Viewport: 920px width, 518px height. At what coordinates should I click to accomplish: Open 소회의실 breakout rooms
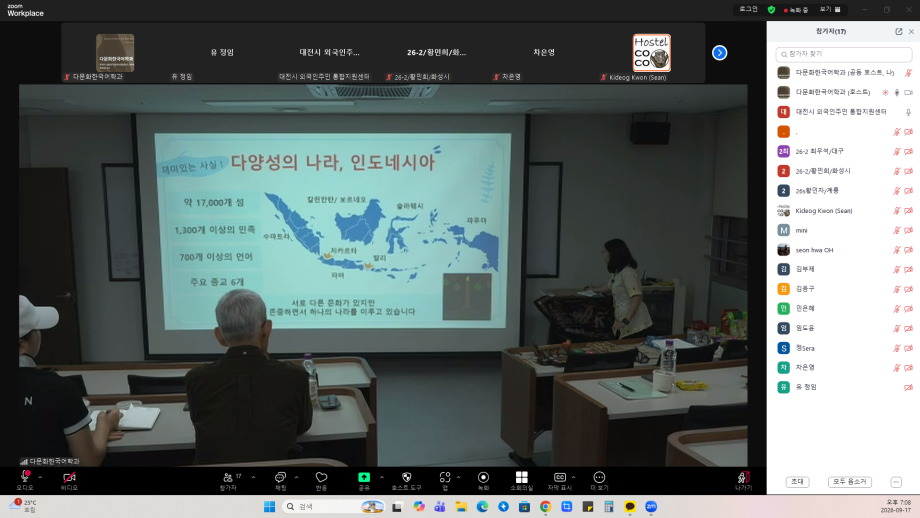point(521,480)
